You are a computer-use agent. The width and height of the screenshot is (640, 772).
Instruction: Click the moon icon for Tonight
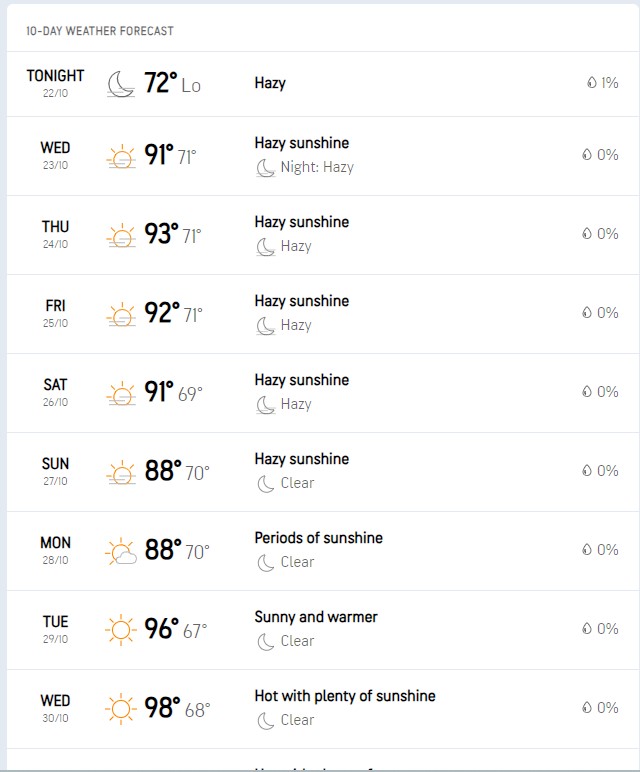pyautogui.click(x=121, y=83)
